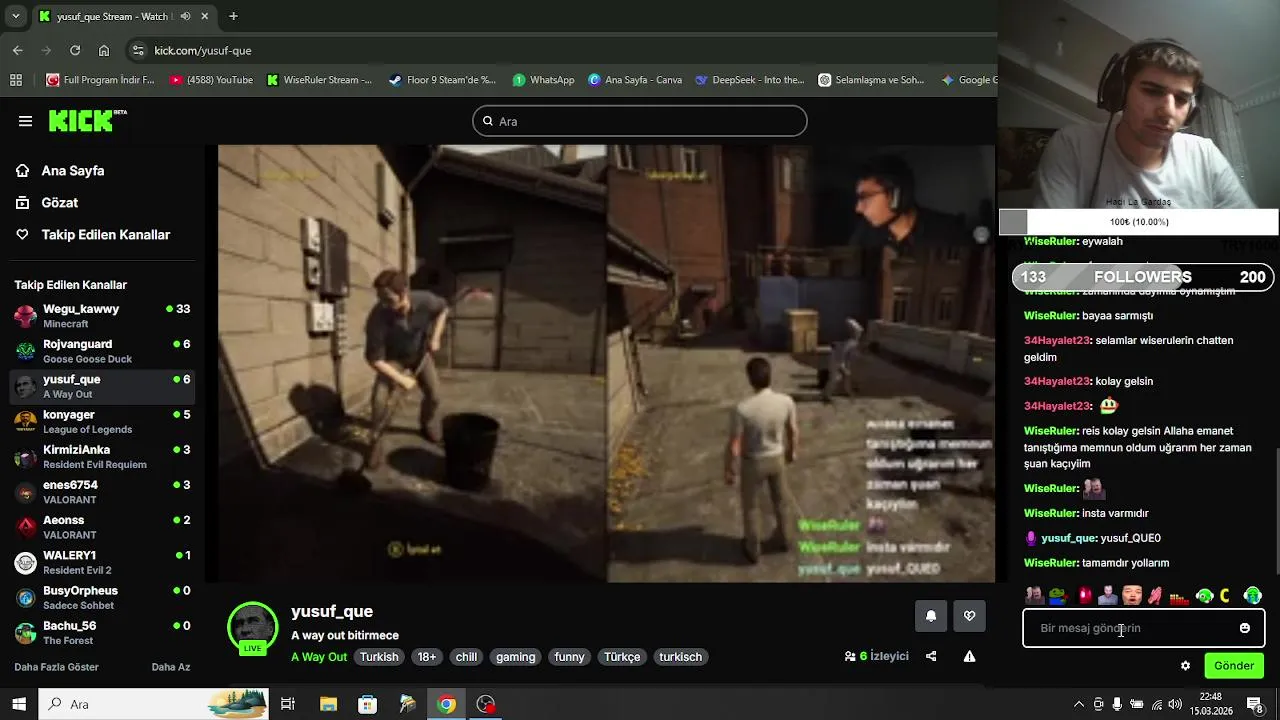Open the Ana Sayfa - Canva bookmark
The image size is (1280, 720).
635,80
